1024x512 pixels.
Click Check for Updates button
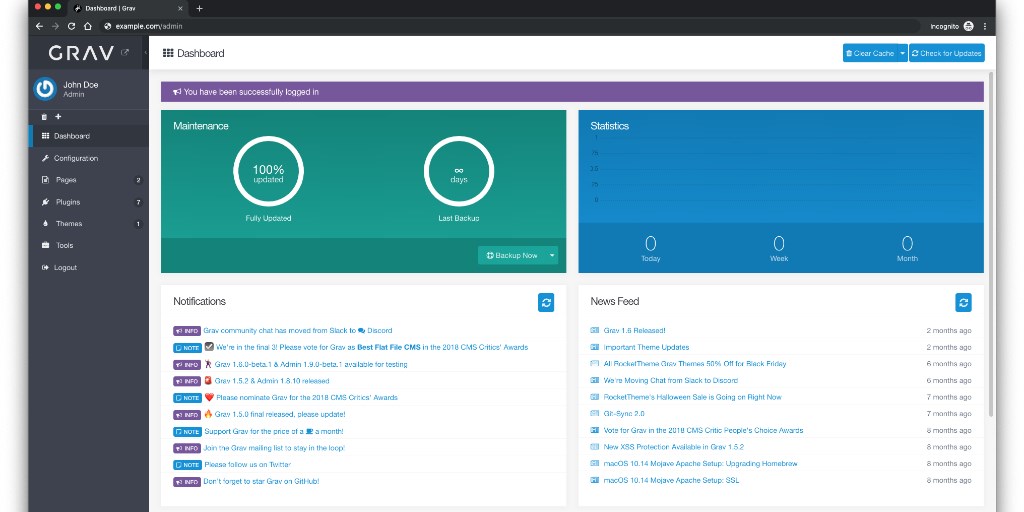pos(946,54)
